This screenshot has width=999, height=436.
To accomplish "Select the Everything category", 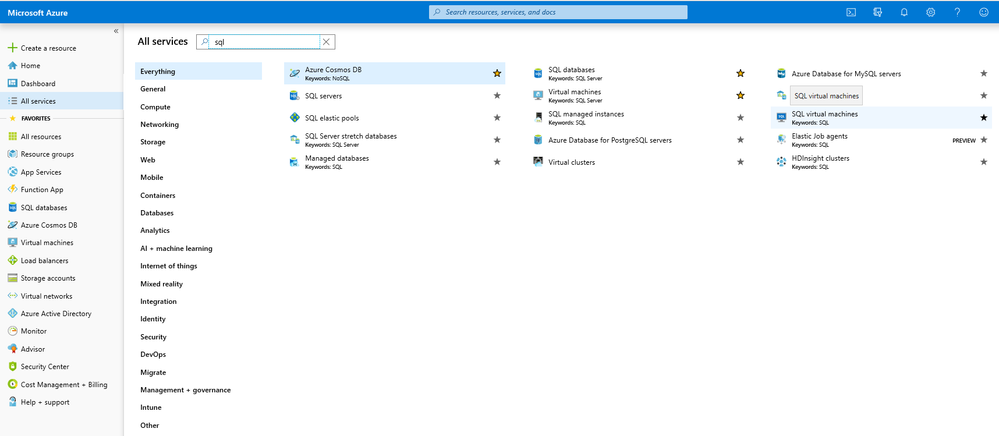I will [198, 71].
